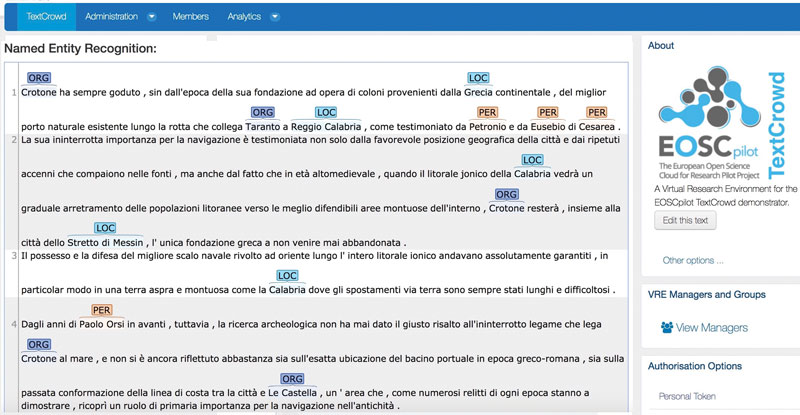Click the Authorisation Options heading

pos(694,366)
